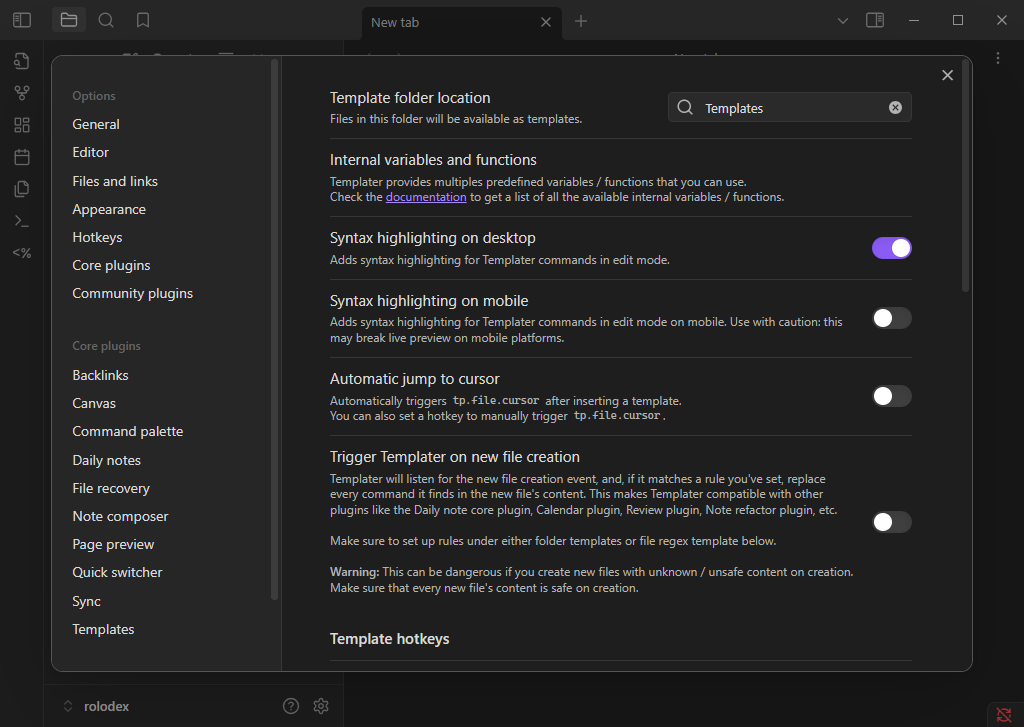Open Files and links settings
Viewport: 1024px width, 727px height.
(115, 181)
